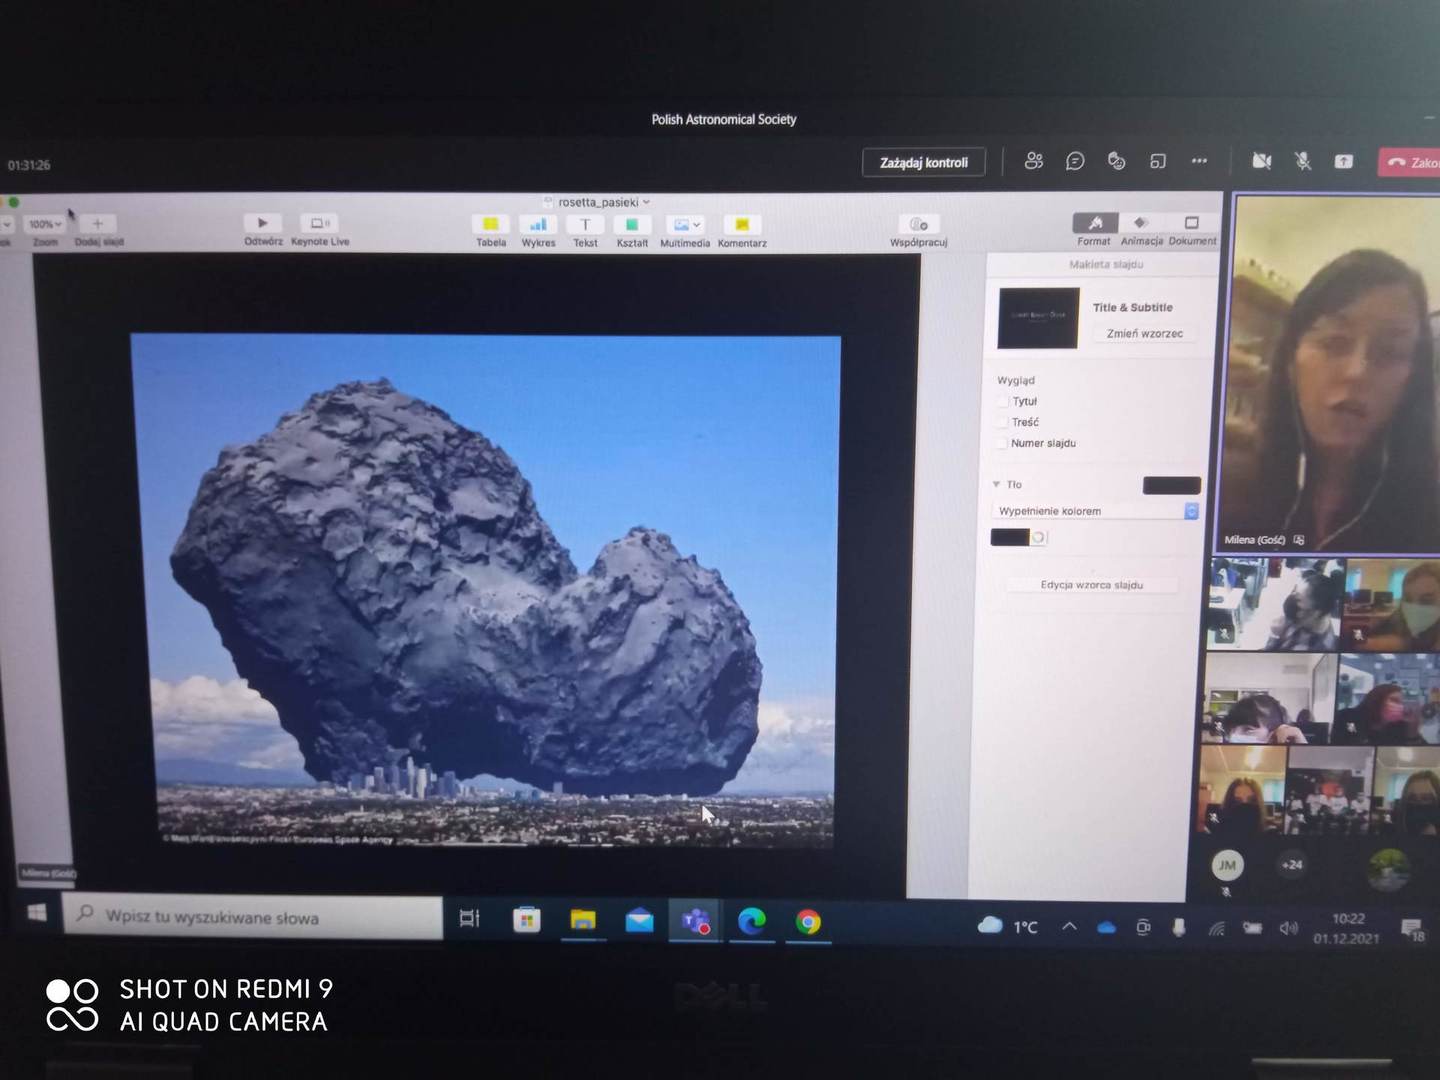Enable the Tytuł checkbox

pyautogui.click(x=1002, y=401)
